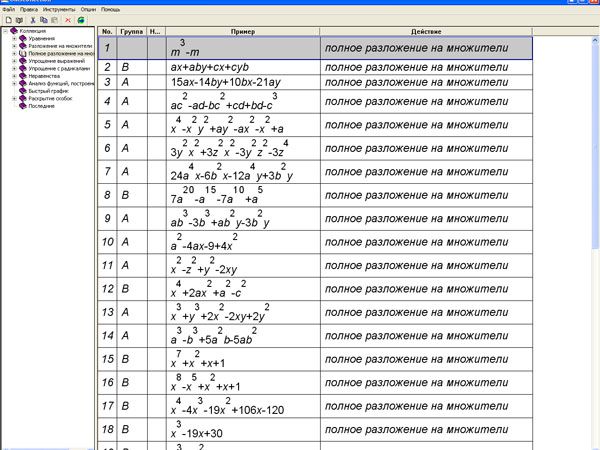Click the Paste toolbar icon
The width and height of the screenshot is (600, 450).
[x=53, y=19]
